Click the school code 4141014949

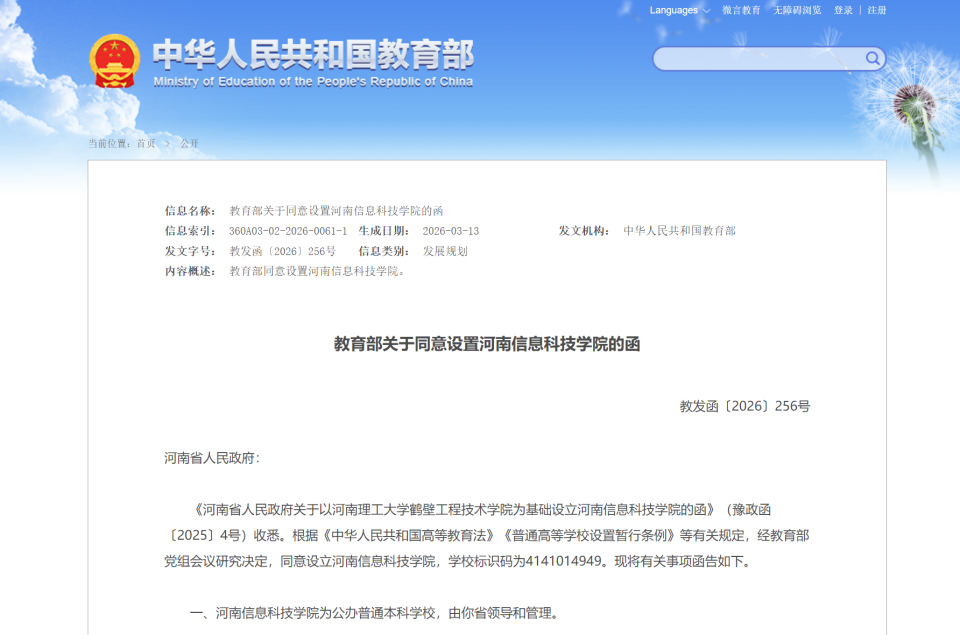click(x=564, y=562)
